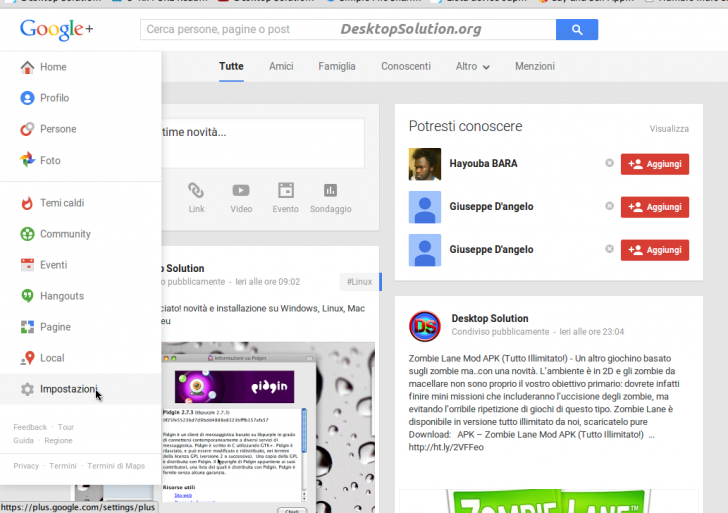Click the #Linux hashtag tag
Viewport: 728px width, 513px height.
click(359, 282)
